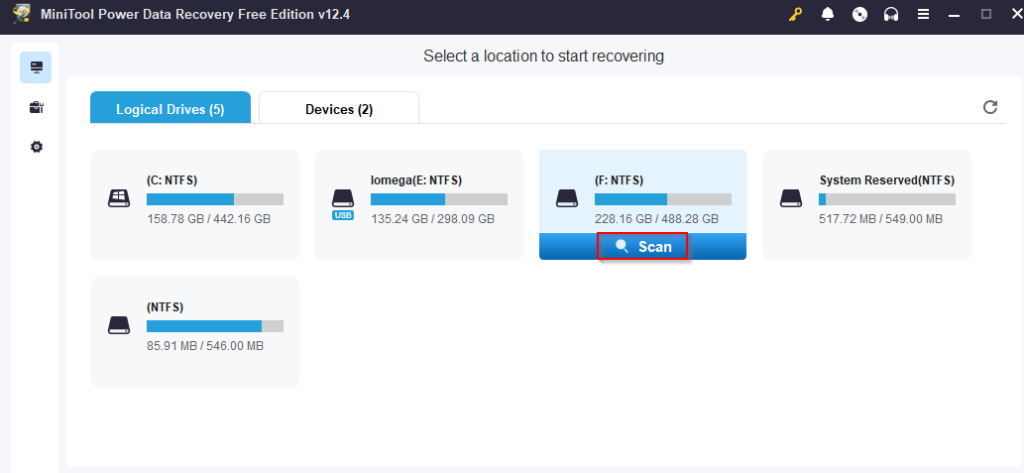Image resolution: width=1024 pixels, height=473 pixels.
Task: Click 'Select a location to start recovering' heading
Action: [x=543, y=56]
